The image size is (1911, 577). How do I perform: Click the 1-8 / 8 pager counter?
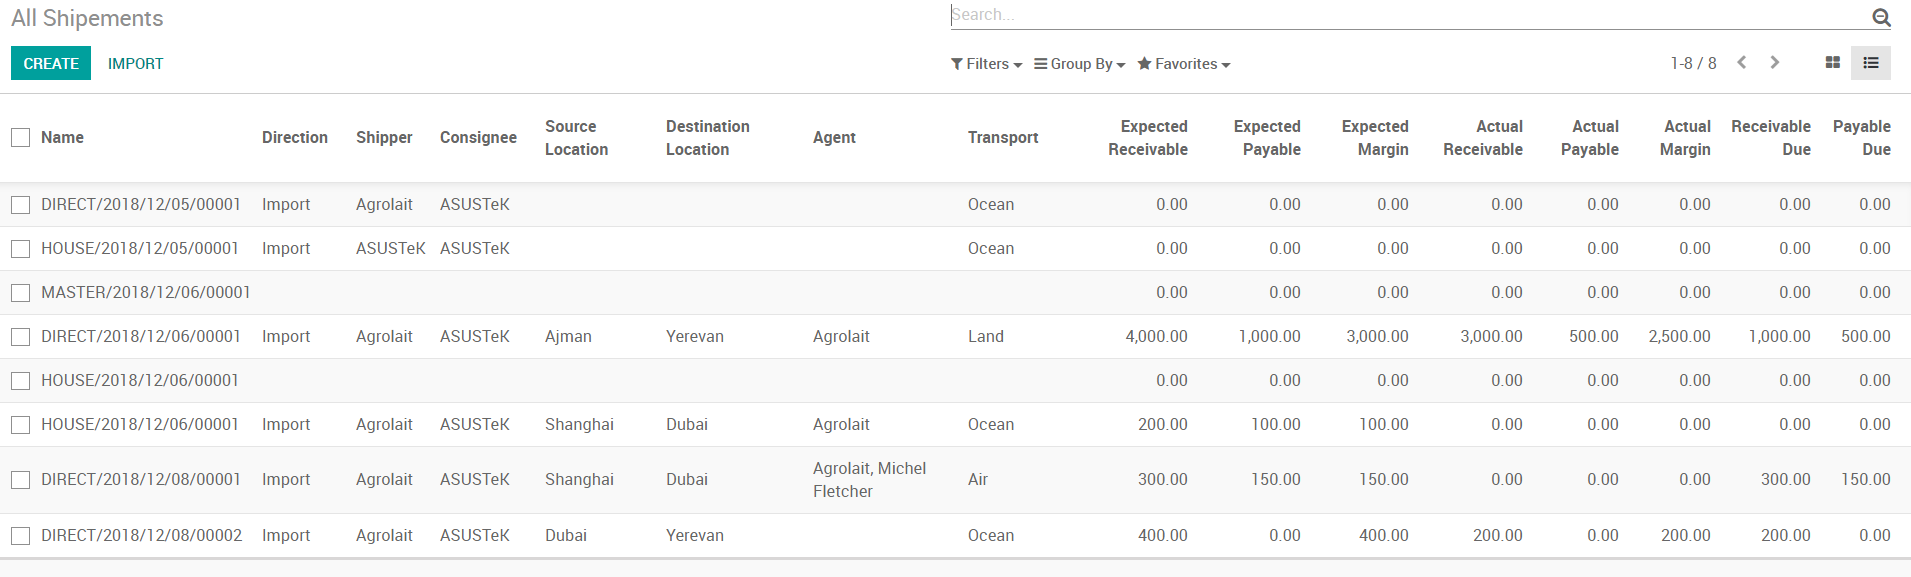click(x=1693, y=64)
